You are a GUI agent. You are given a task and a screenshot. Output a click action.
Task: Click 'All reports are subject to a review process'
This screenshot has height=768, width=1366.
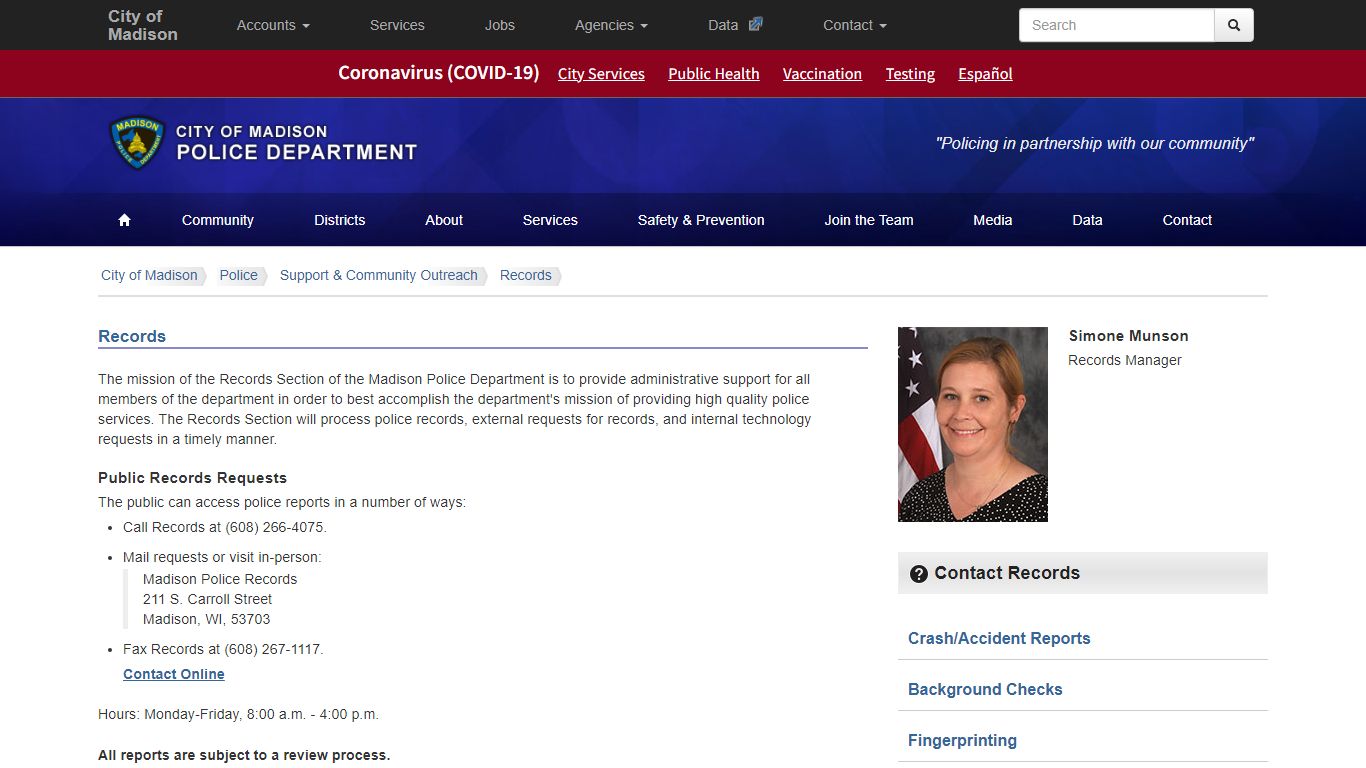[244, 756]
